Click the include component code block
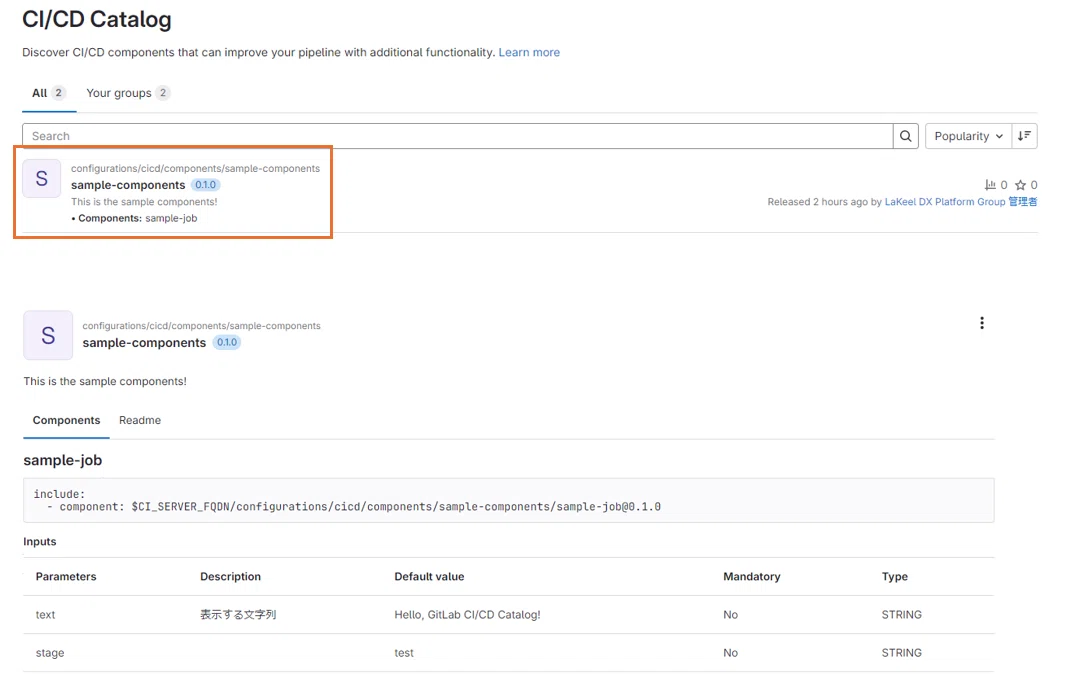Image resolution: width=1066 pixels, height=692 pixels. pos(509,500)
